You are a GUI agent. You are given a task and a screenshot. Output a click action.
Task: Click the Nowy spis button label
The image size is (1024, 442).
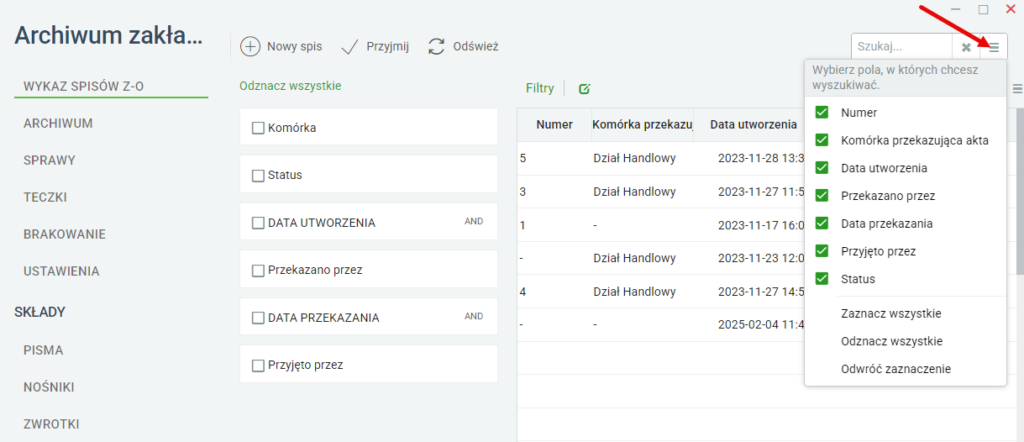pyautogui.click(x=295, y=47)
